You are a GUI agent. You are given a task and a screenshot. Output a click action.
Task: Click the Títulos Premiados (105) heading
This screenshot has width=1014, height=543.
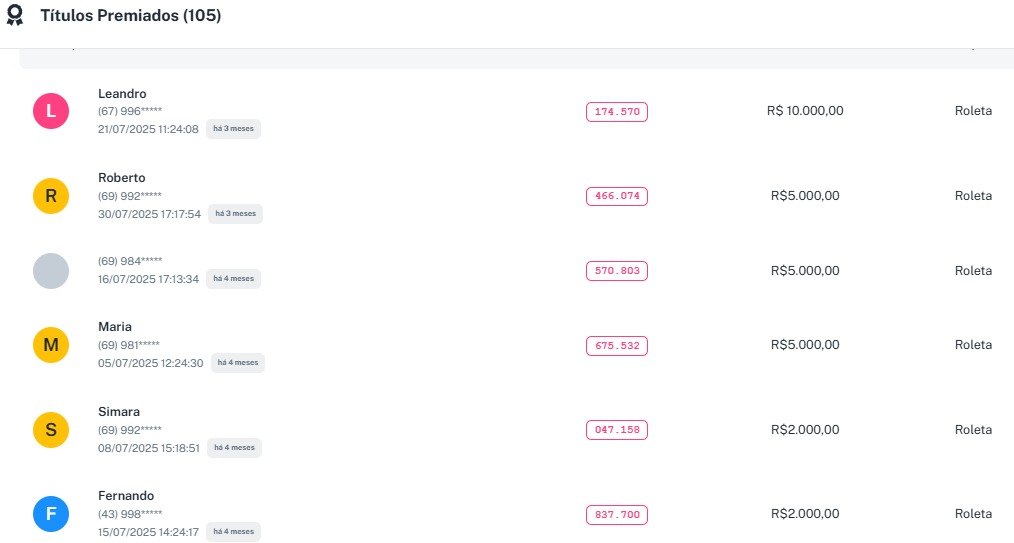131,16
